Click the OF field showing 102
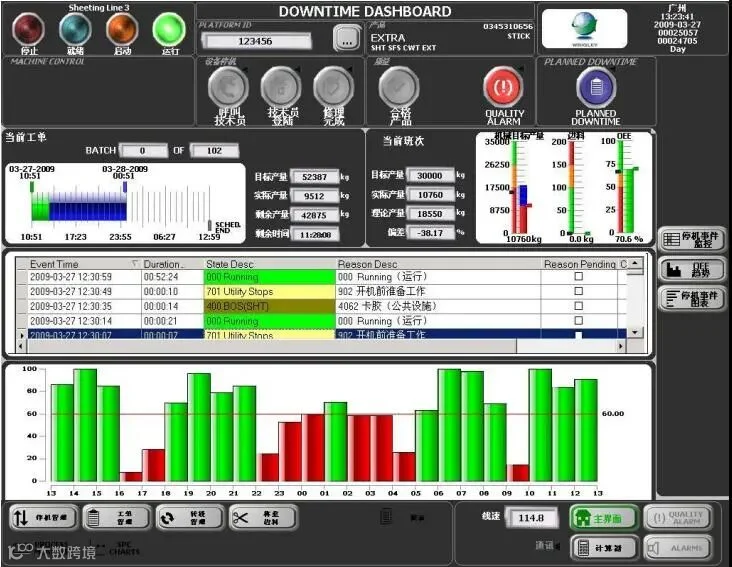Screen dimensions: 732x567 click(214, 150)
